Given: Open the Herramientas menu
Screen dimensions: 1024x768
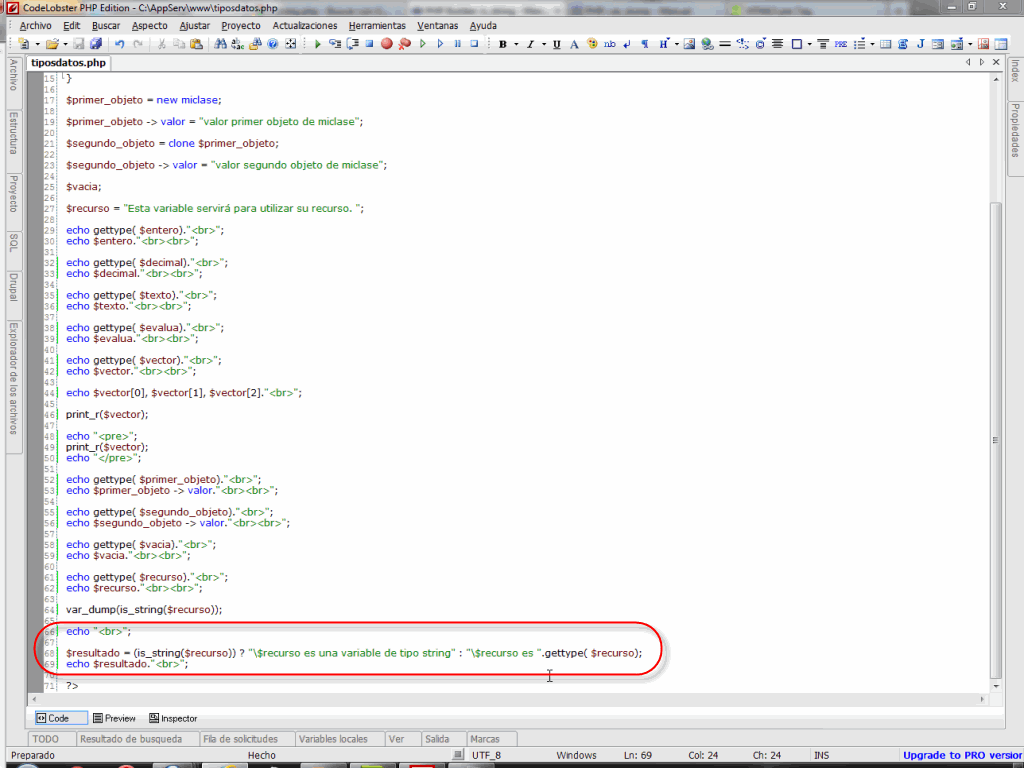Looking at the screenshot, I should tap(377, 25).
